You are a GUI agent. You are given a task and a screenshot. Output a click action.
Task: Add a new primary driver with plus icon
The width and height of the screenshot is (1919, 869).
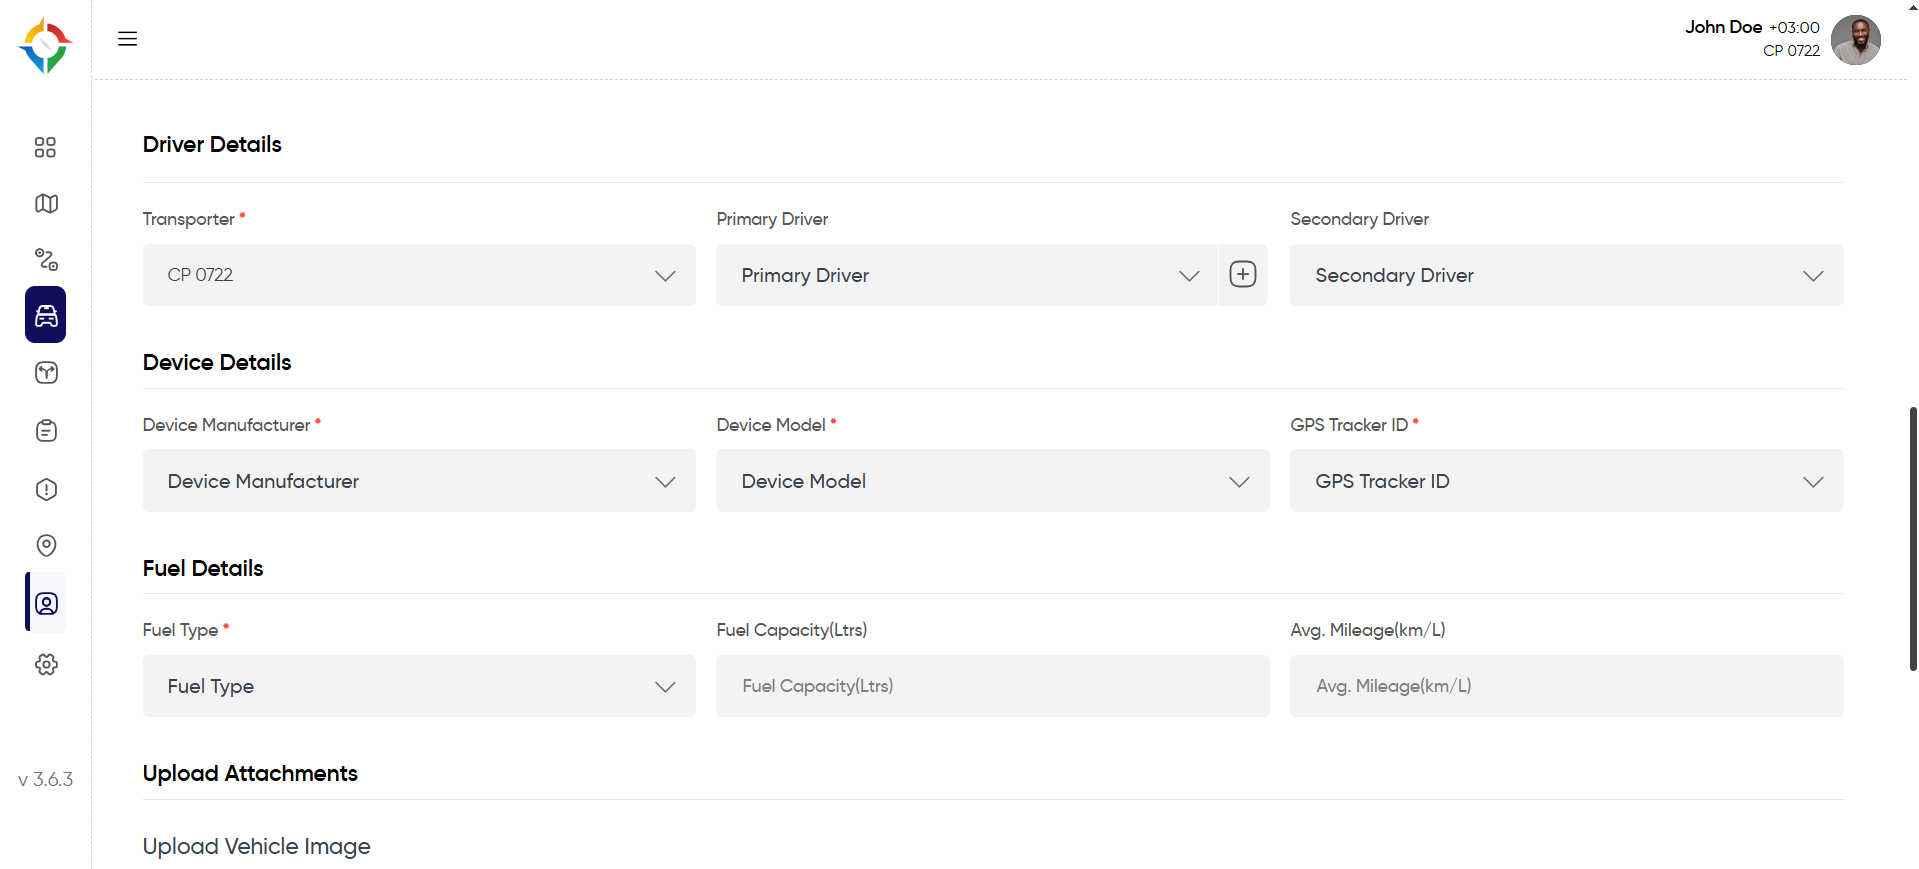(x=1243, y=275)
